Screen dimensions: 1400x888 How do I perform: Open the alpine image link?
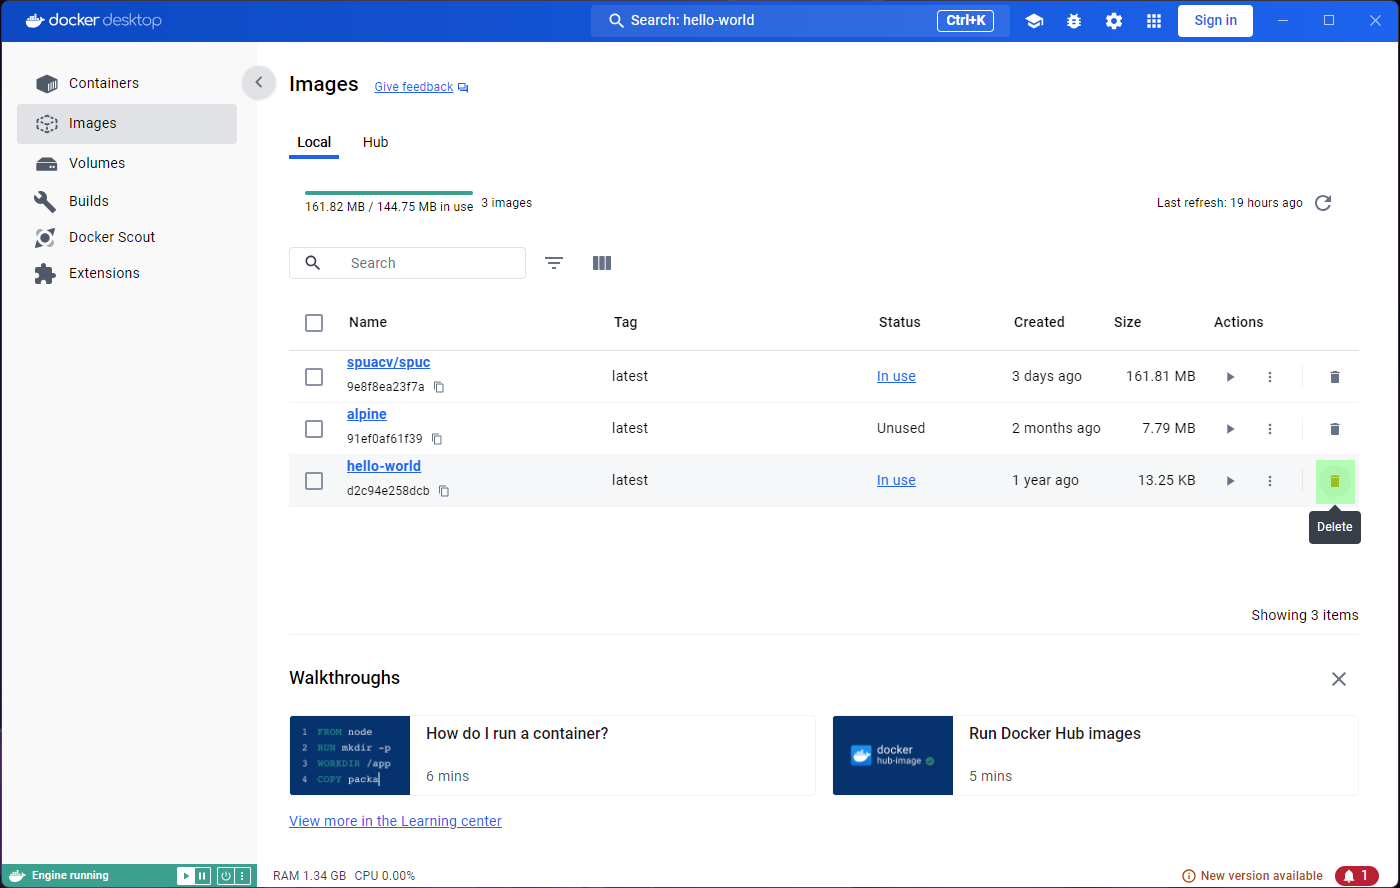pos(367,414)
